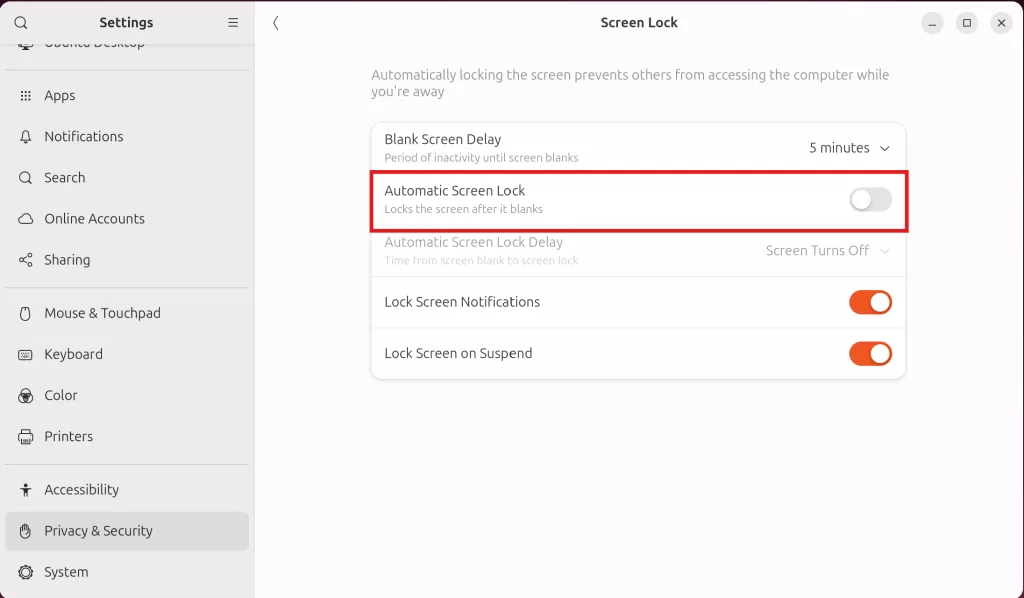1024x598 pixels.
Task: Click the Apps grid icon
Action: [26, 96]
